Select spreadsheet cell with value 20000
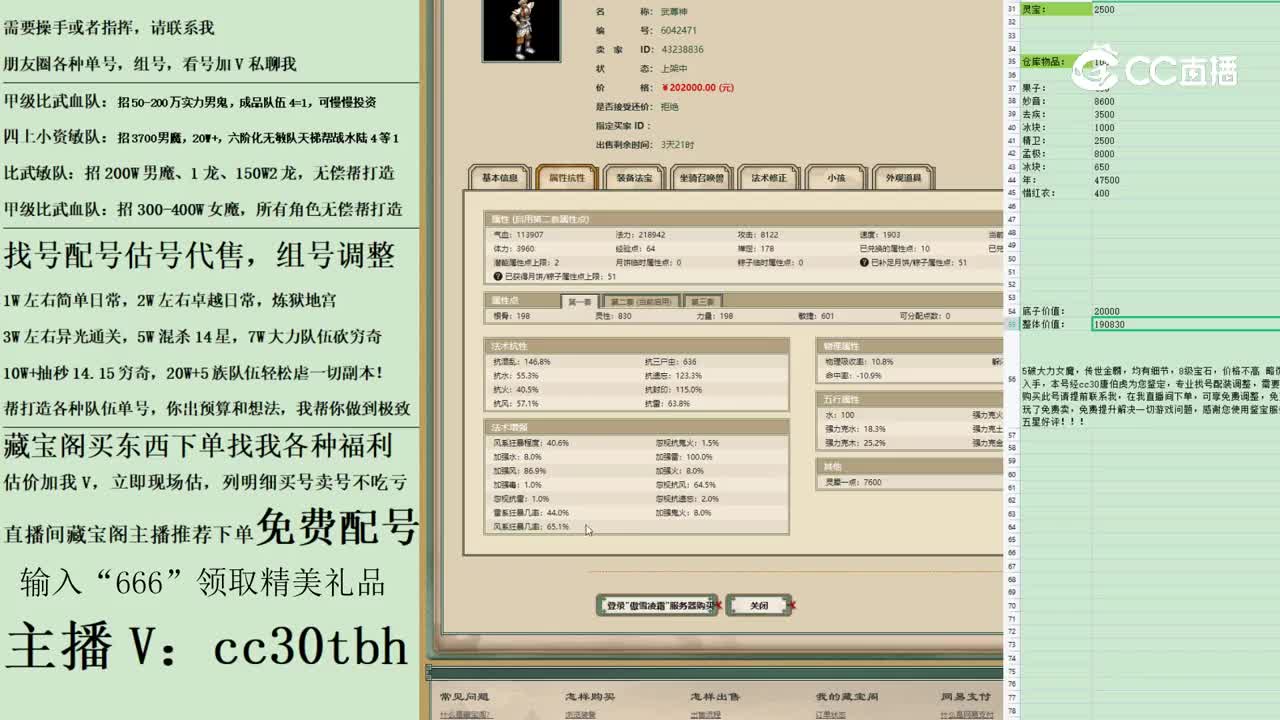The height and width of the screenshot is (720, 1280). pos(1186,311)
